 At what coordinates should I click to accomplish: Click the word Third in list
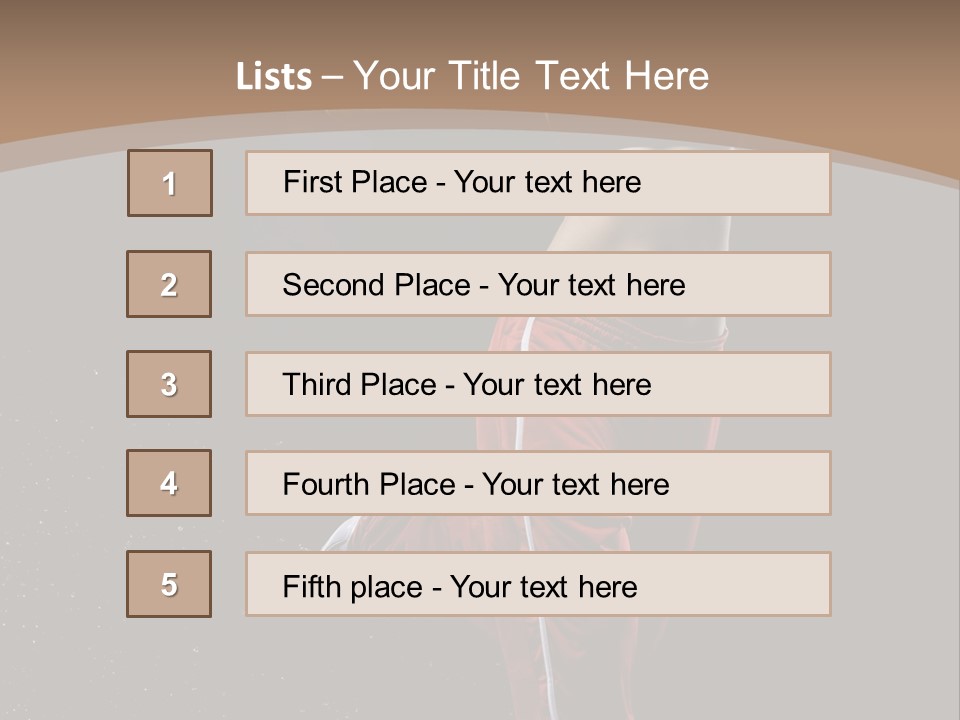[316, 384]
